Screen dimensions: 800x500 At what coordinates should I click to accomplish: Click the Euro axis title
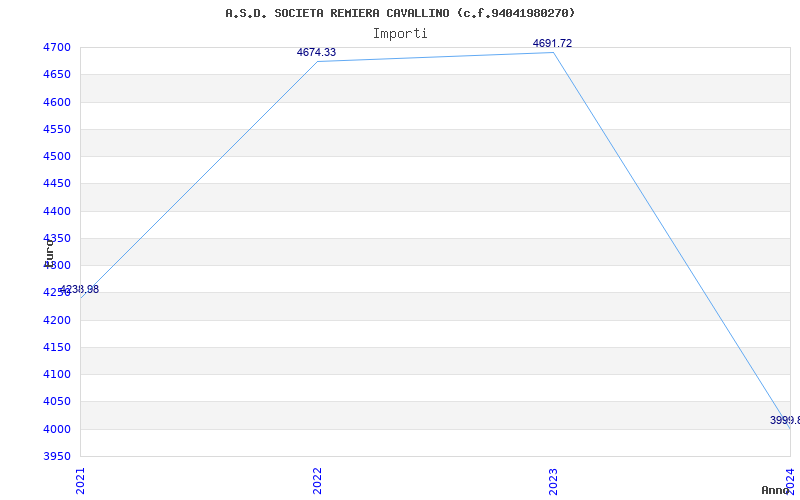point(49,253)
